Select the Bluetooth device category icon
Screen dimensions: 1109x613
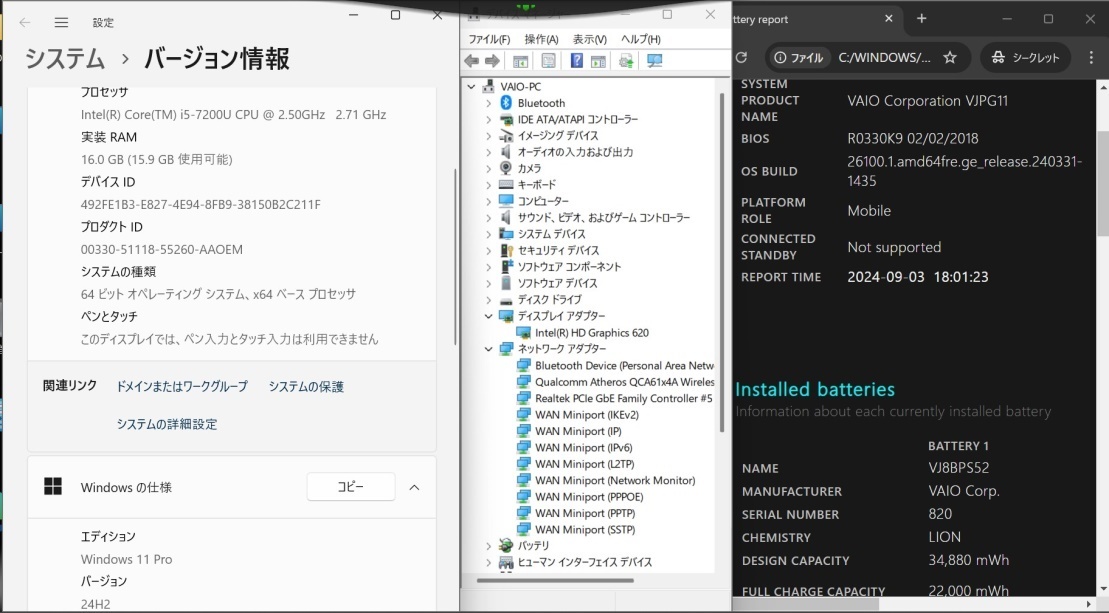click(x=506, y=103)
